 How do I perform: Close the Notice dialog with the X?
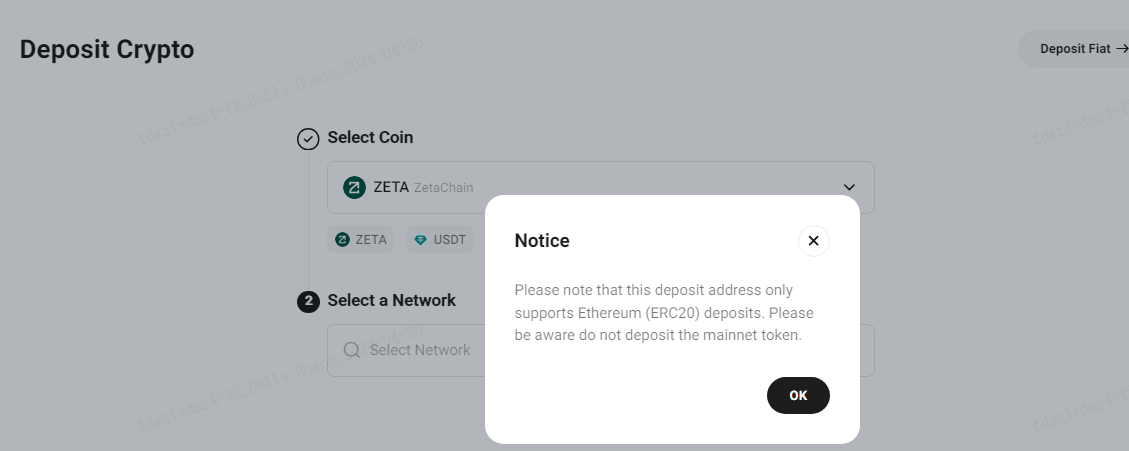[814, 241]
